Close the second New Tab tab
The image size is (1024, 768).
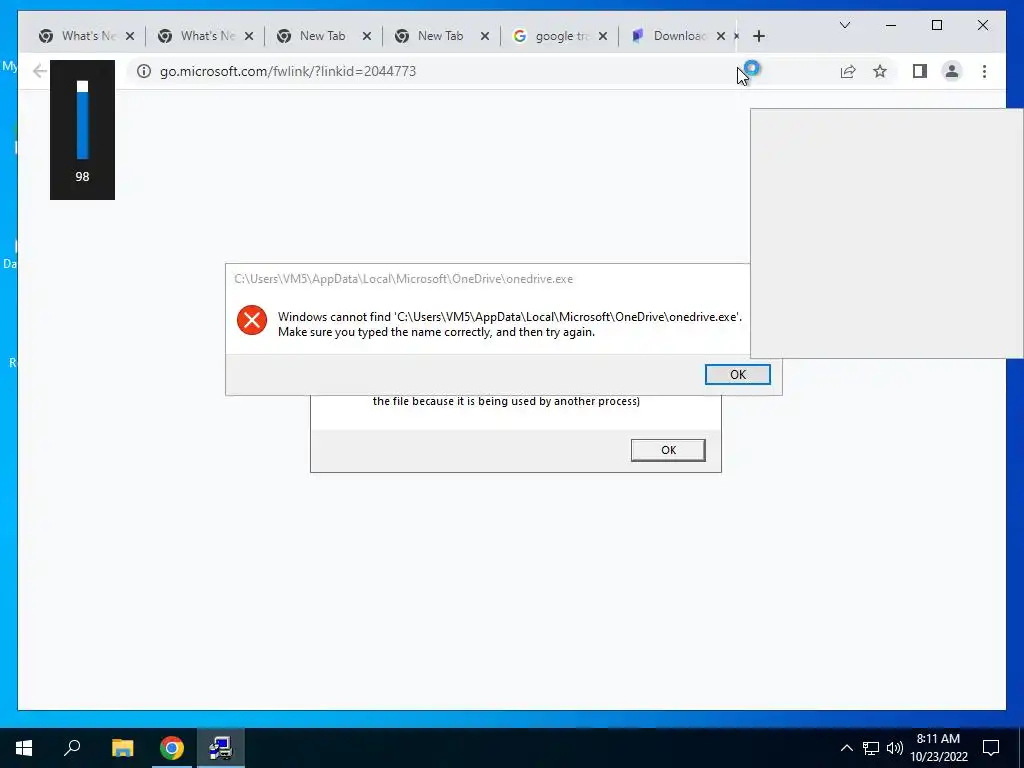pyautogui.click(x=485, y=37)
